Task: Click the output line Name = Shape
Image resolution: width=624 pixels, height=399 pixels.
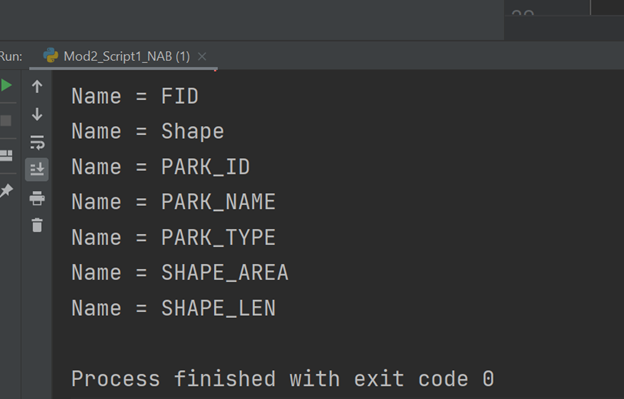Action: tap(148, 132)
